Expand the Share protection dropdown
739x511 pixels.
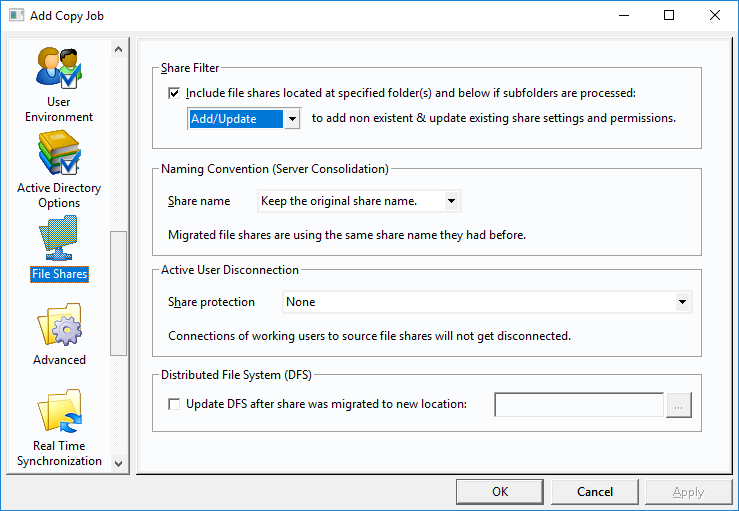coord(682,302)
